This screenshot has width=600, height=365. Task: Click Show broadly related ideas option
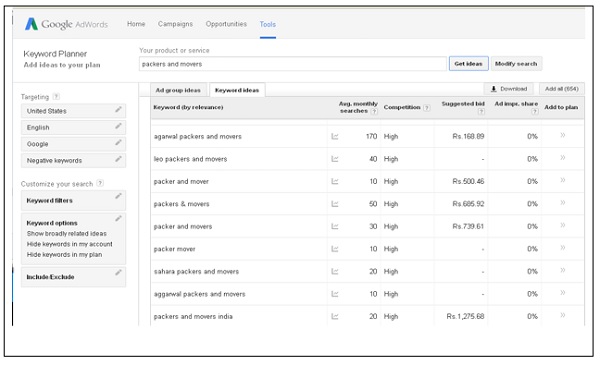[x=67, y=233]
